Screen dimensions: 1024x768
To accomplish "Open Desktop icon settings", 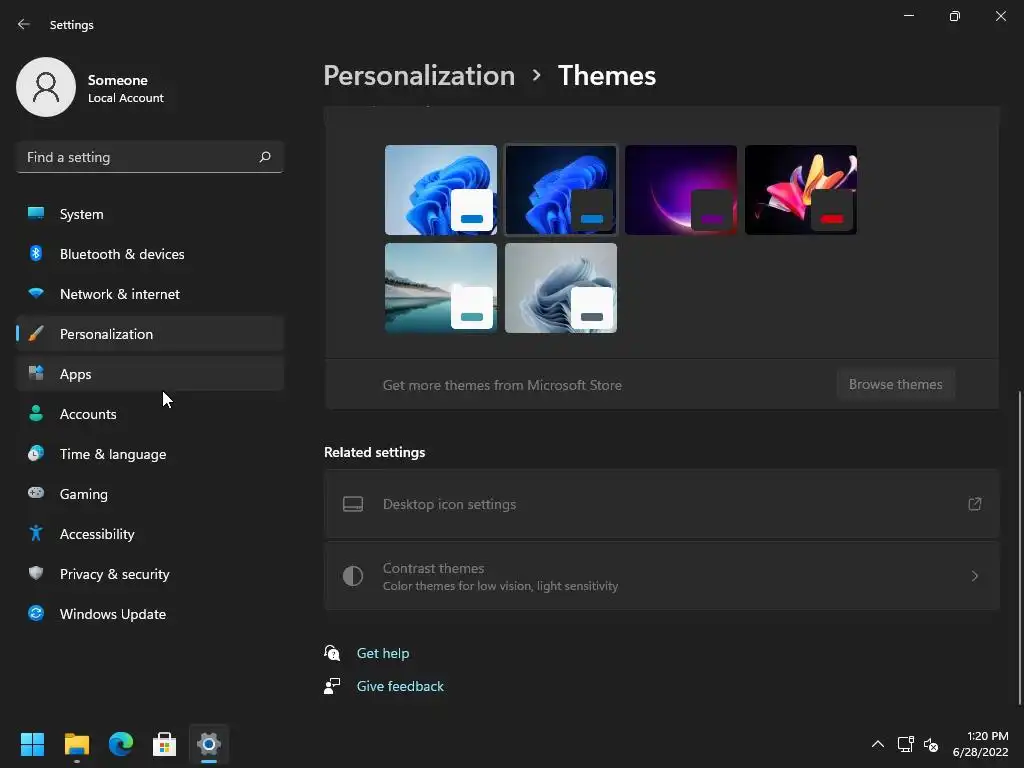I will coord(662,504).
